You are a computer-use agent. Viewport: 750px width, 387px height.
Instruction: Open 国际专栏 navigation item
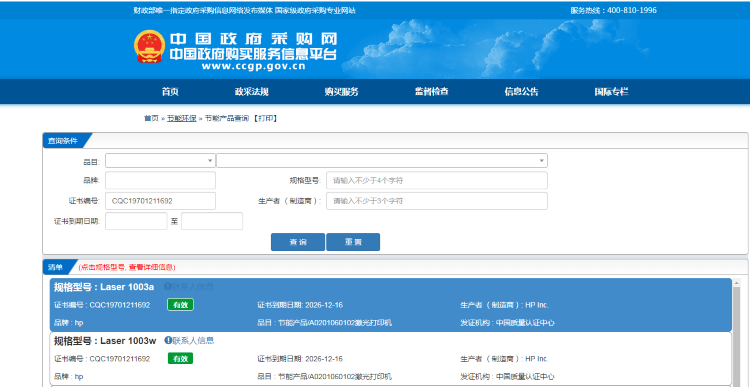pos(611,92)
